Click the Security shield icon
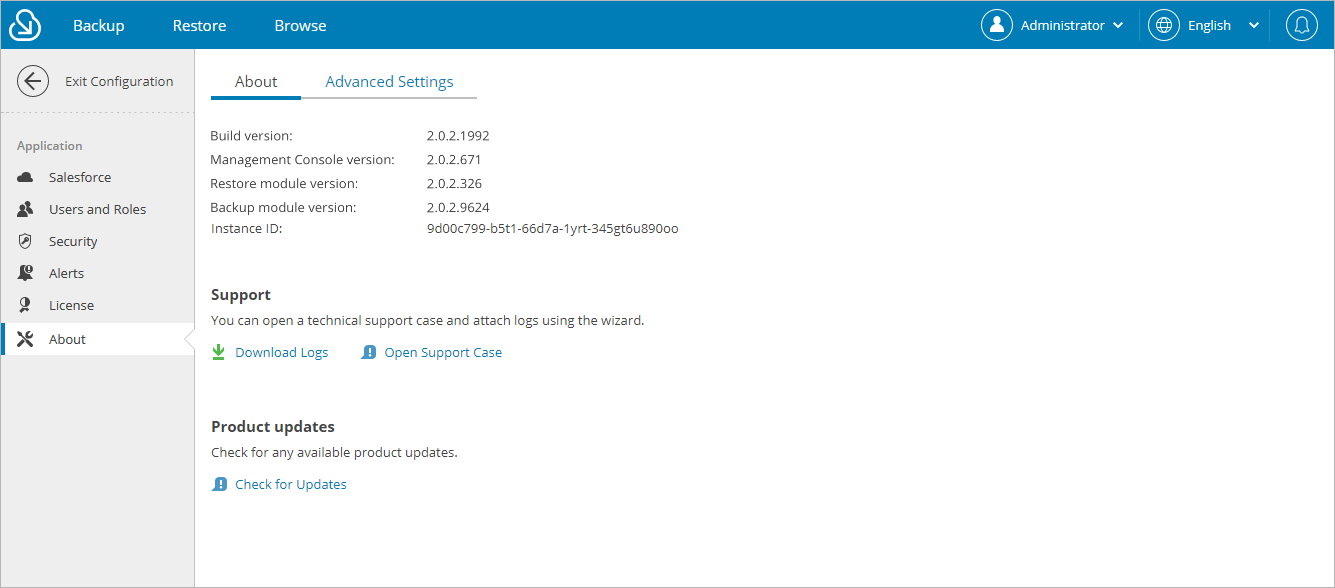Image resolution: width=1335 pixels, height=588 pixels. point(26,241)
